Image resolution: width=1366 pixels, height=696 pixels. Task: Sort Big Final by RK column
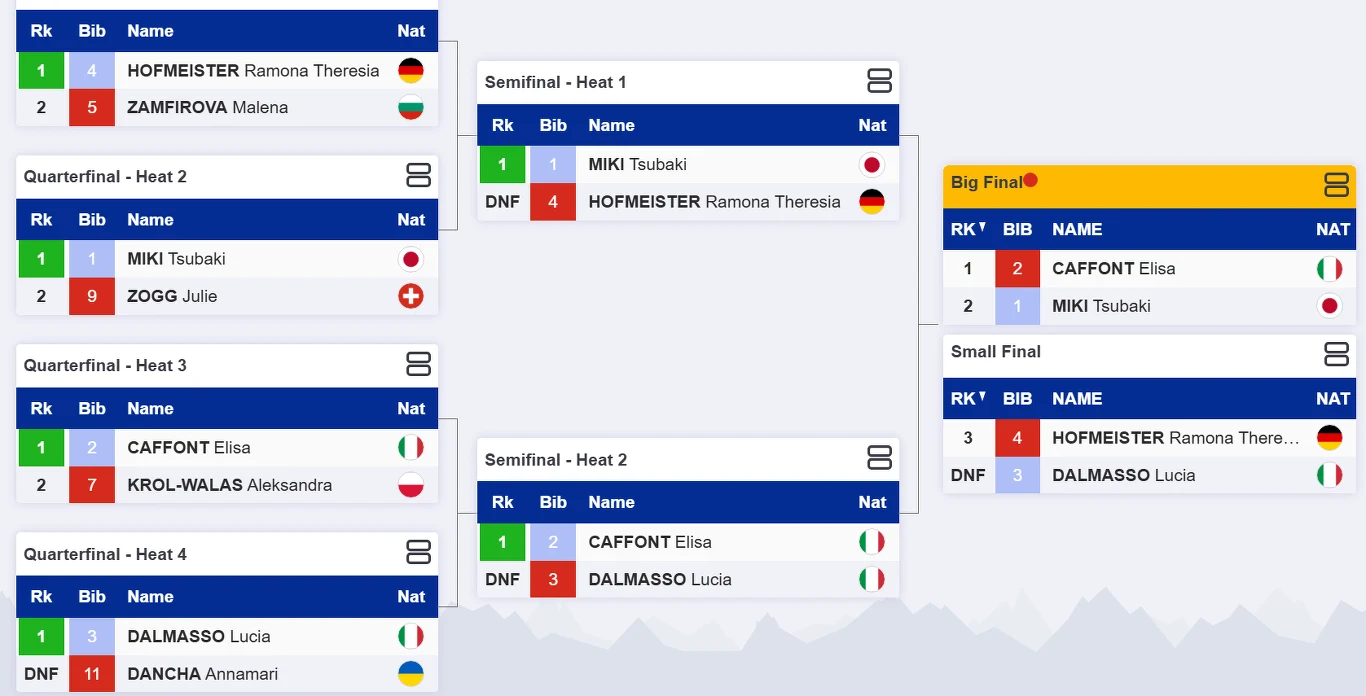pyautogui.click(x=968, y=229)
